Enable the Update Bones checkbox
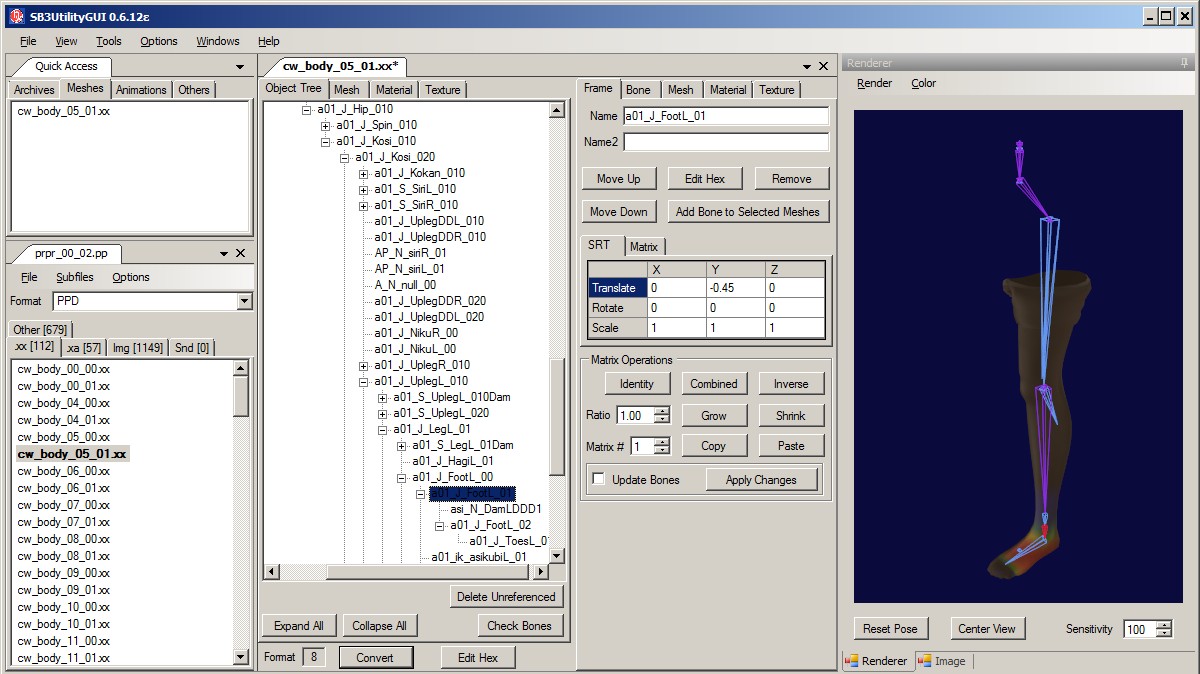The height and width of the screenshot is (674, 1200). point(598,480)
